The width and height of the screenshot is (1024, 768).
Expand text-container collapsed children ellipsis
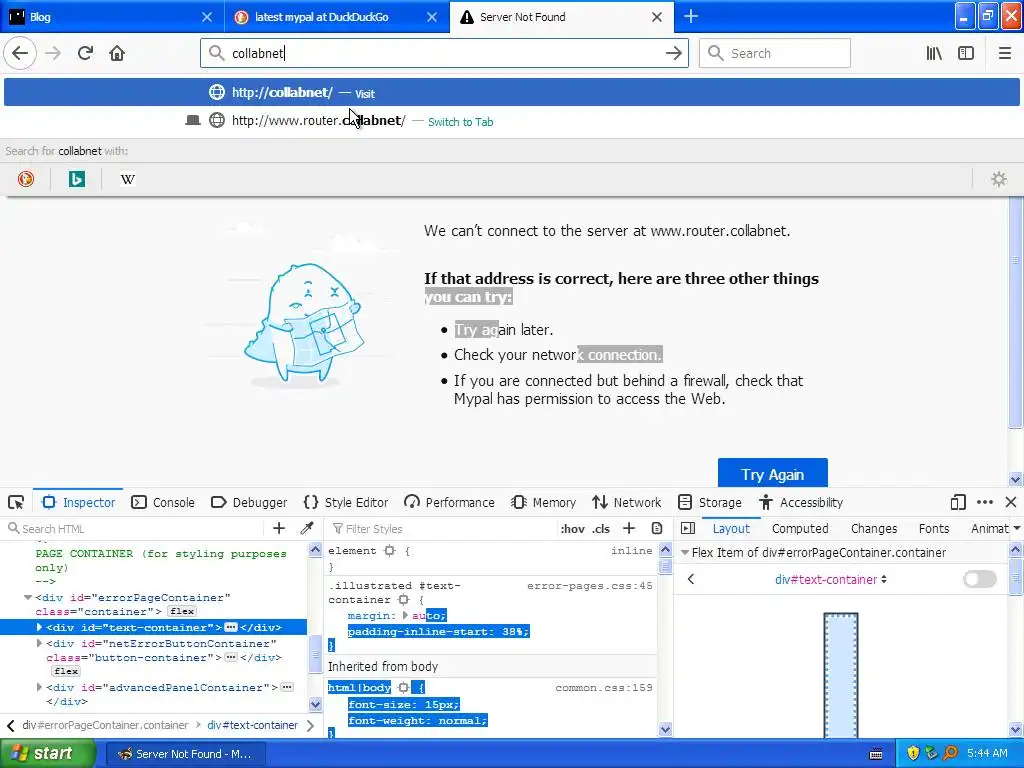point(231,627)
